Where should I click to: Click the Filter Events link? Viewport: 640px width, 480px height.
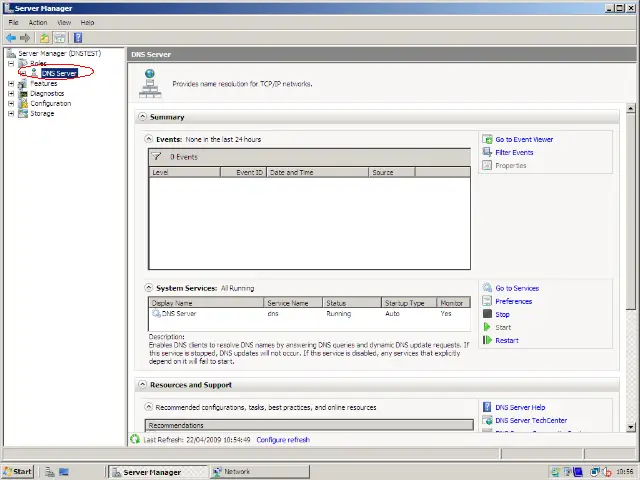[514, 152]
